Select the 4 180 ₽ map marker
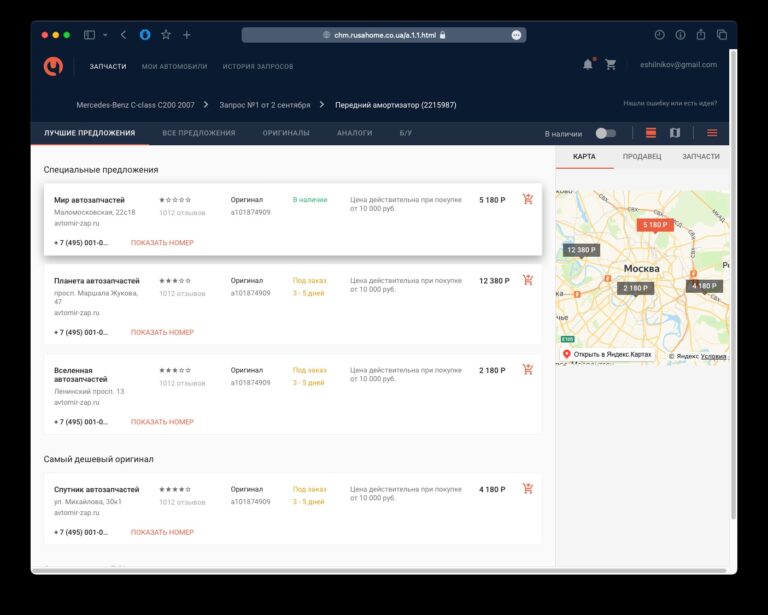Viewport: 768px width, 615px height. point(704,286)
